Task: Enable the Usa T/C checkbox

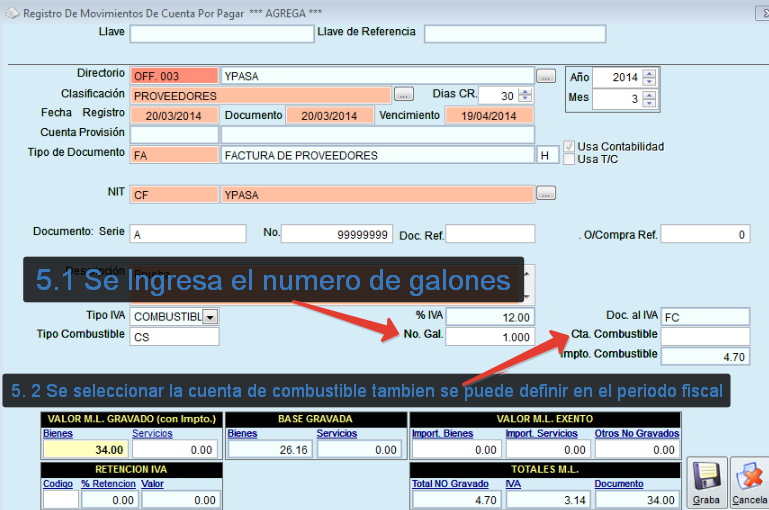Action: [x=570, y=159]
